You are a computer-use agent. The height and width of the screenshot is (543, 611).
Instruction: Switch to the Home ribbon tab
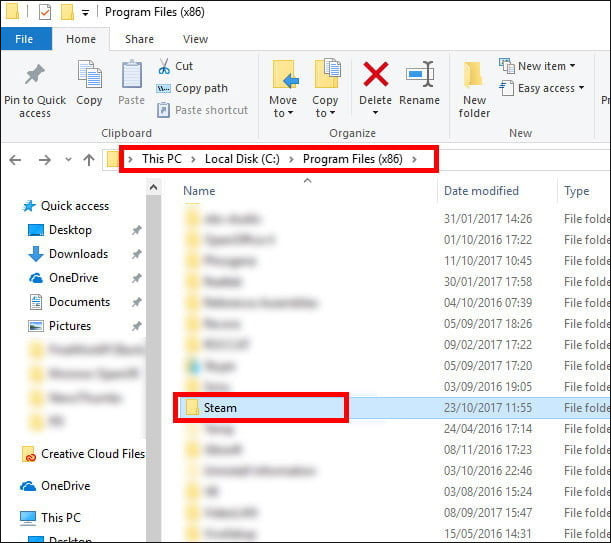pyautogui.click(x=81, y=39)
